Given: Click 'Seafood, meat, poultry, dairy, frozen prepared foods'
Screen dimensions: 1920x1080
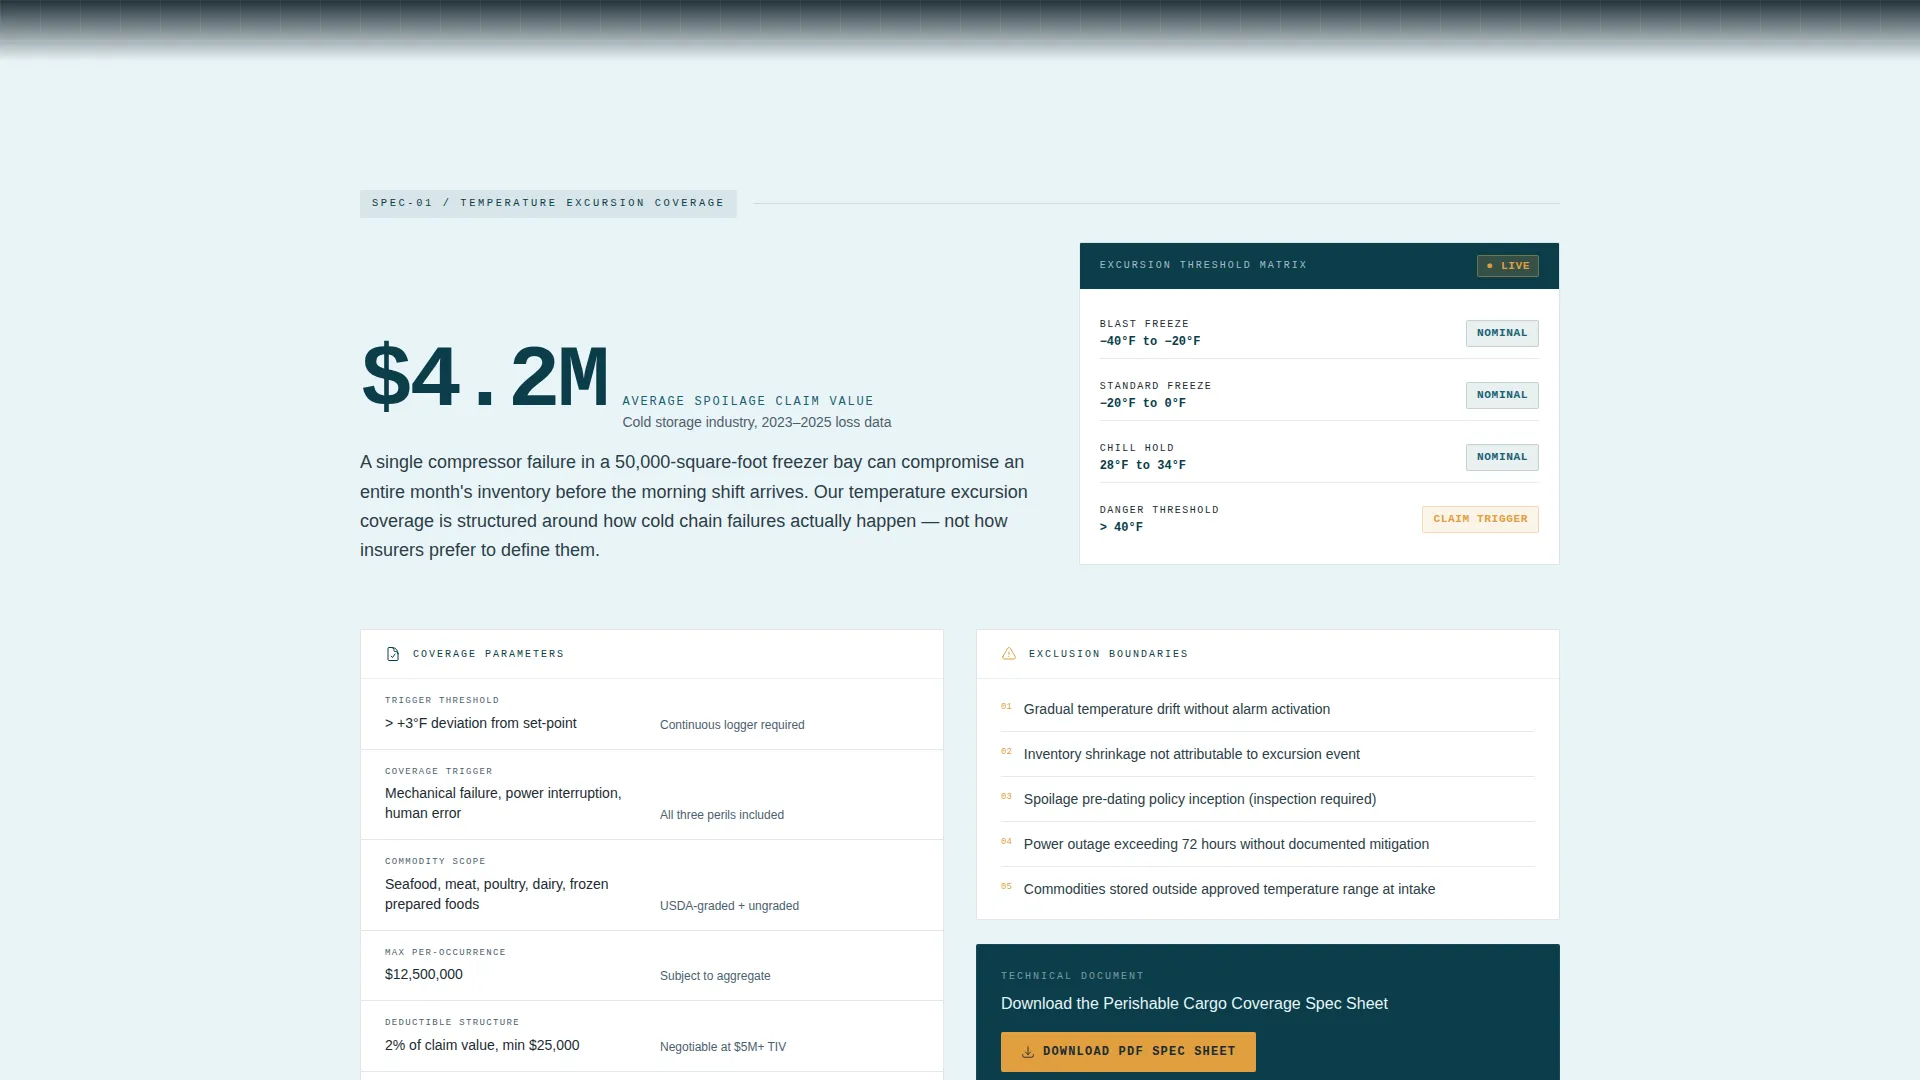Looking at the screenshot, I should (497, 894).
